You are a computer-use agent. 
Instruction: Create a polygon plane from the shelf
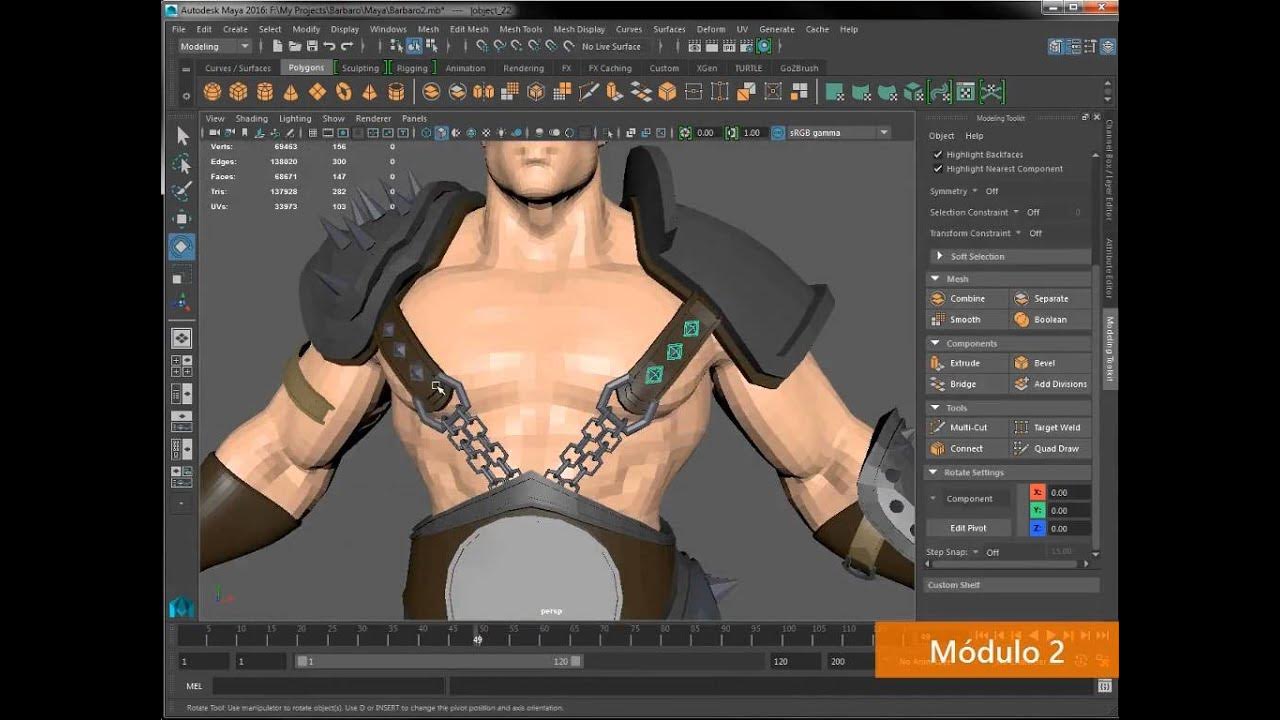(317, 92)
